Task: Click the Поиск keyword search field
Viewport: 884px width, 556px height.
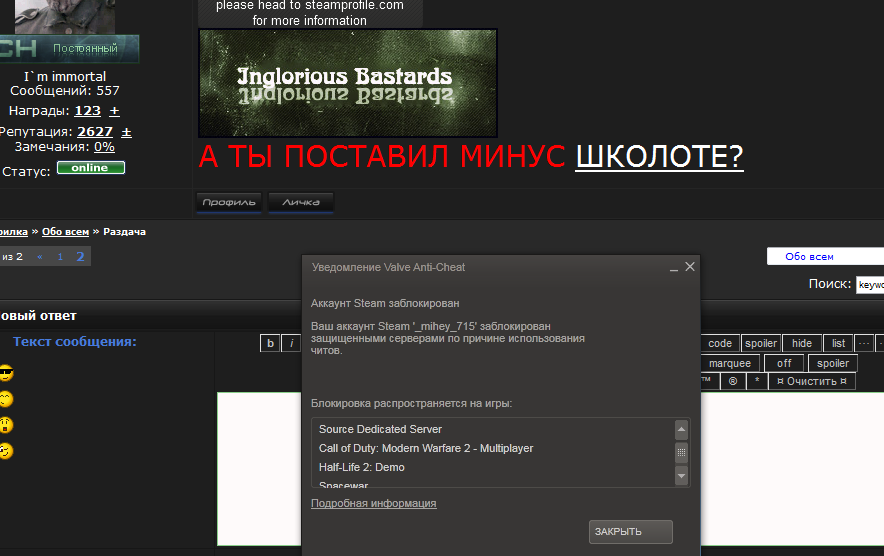Action: tap(870, 285)
